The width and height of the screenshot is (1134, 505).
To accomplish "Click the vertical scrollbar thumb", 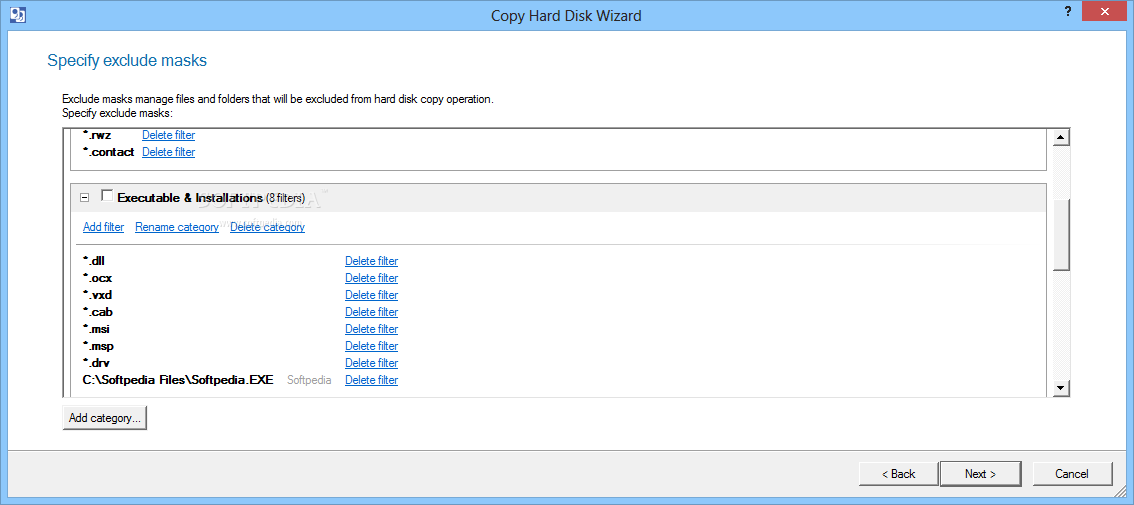I will (1061, 235).
